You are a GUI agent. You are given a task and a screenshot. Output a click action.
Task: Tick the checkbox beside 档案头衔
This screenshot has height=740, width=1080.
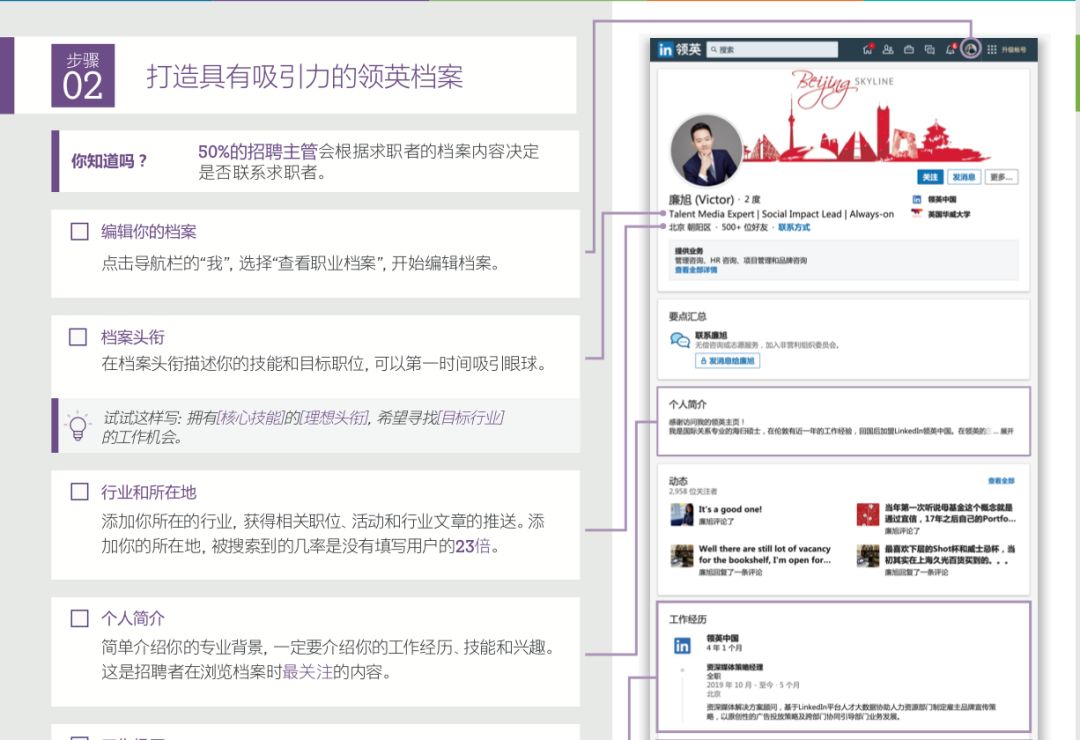[79, 337]
